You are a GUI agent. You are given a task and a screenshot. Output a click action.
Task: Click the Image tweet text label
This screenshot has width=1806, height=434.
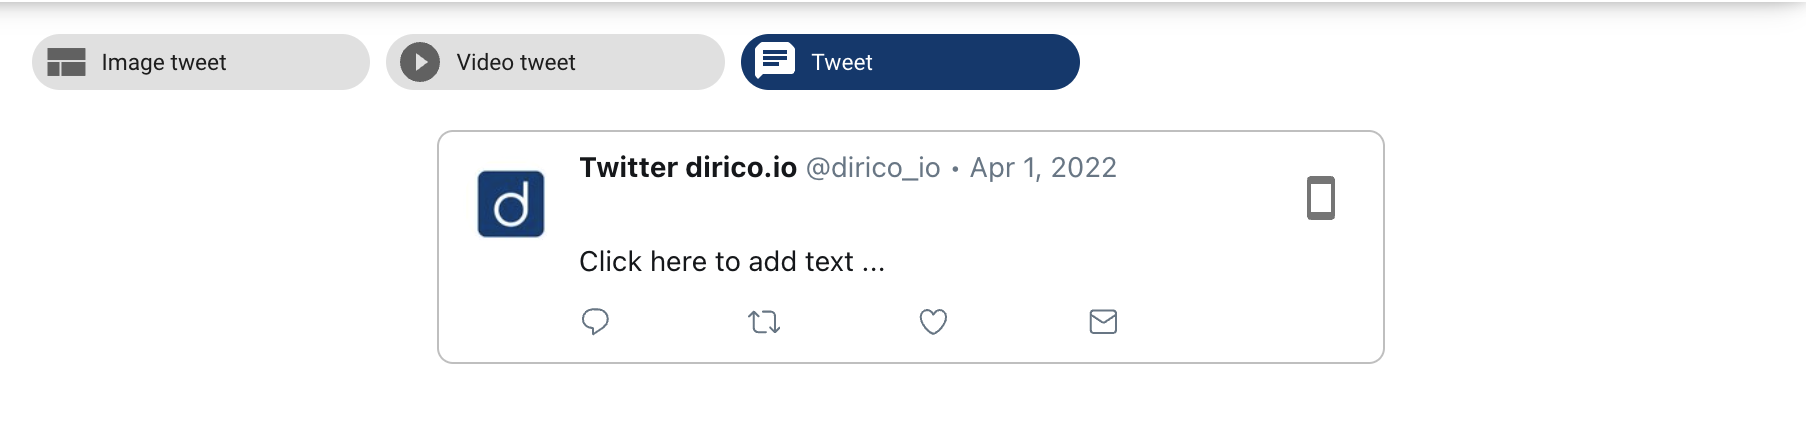(x=164, y=62)
